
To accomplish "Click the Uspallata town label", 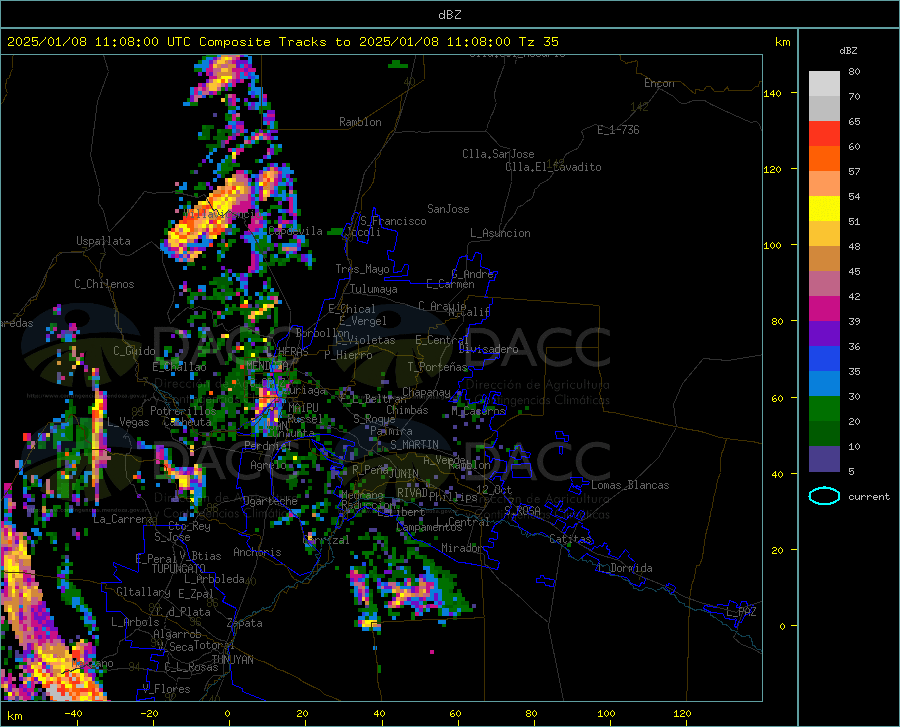I will (x=103, y=241).
